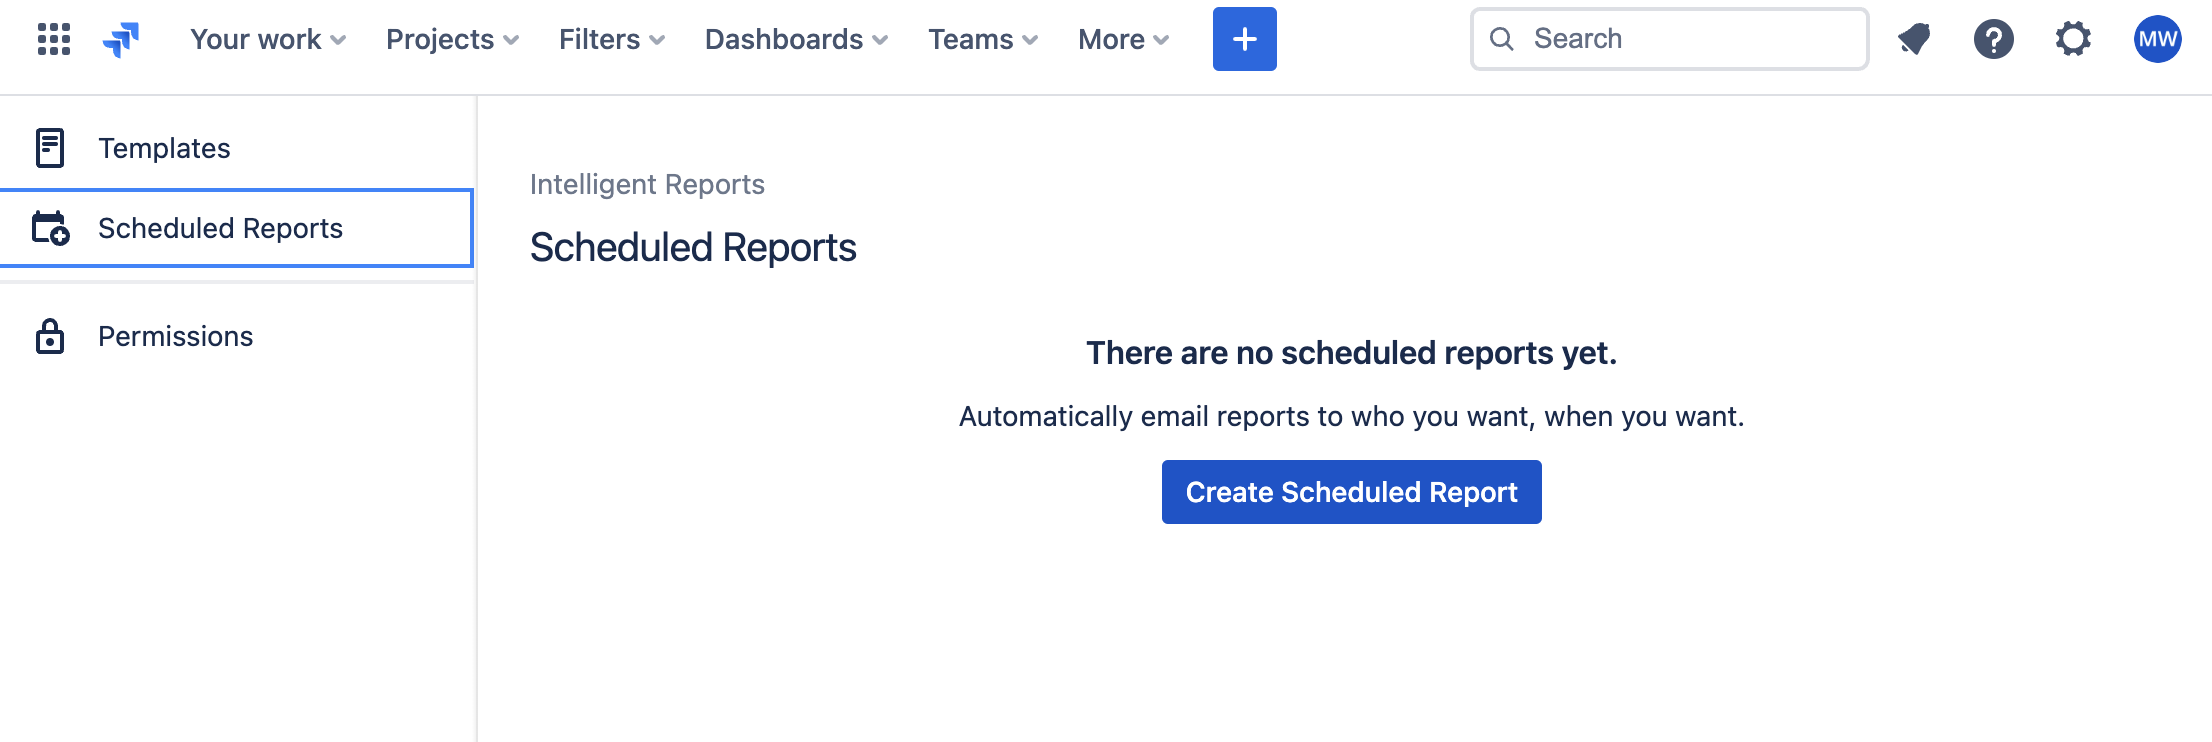This screenshot has width=2212, height=742.
Task: Open the More menu
Action: tap(1122, 39)
